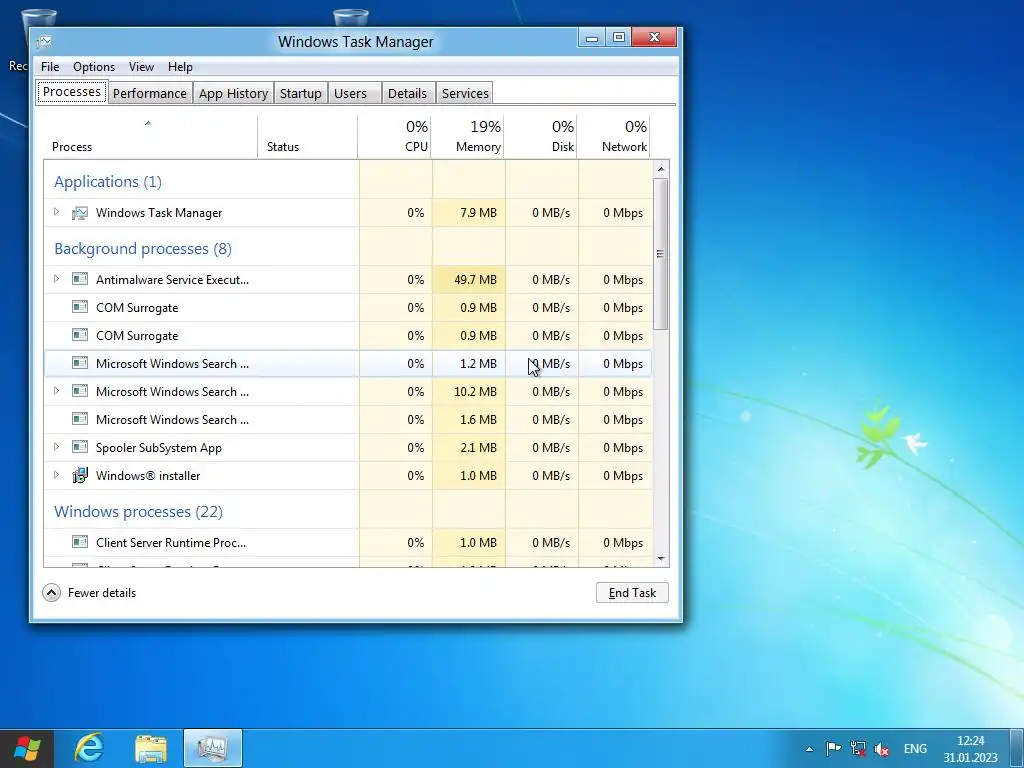Select the Background processes (8) heading
Viewport: 1024px width, 768px height.
tap(143, 249)
